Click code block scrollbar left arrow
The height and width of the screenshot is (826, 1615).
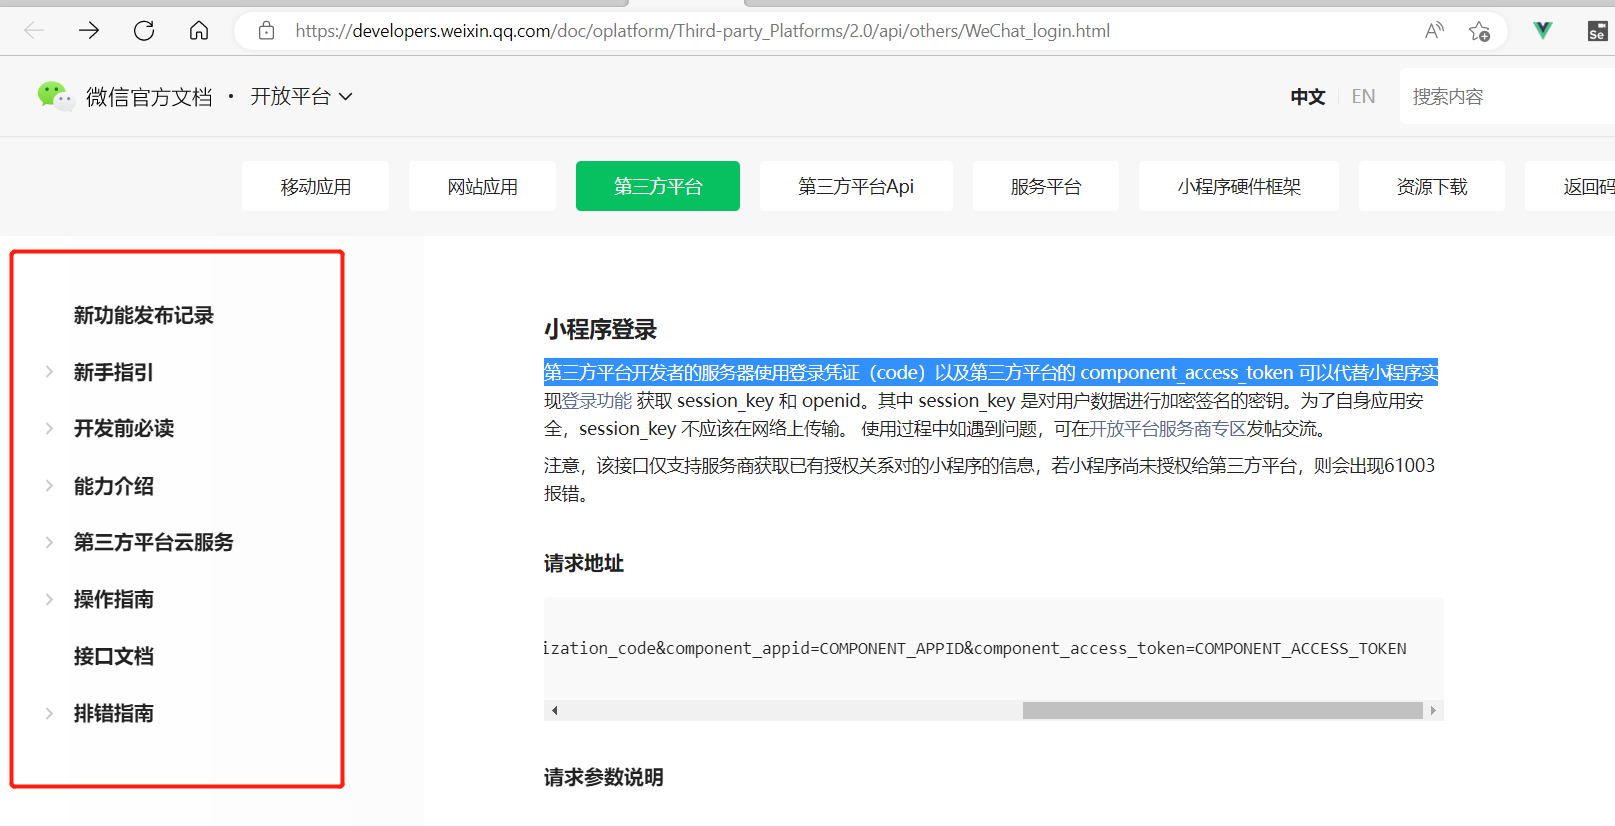pyautogui.click(x=554, y=711)
